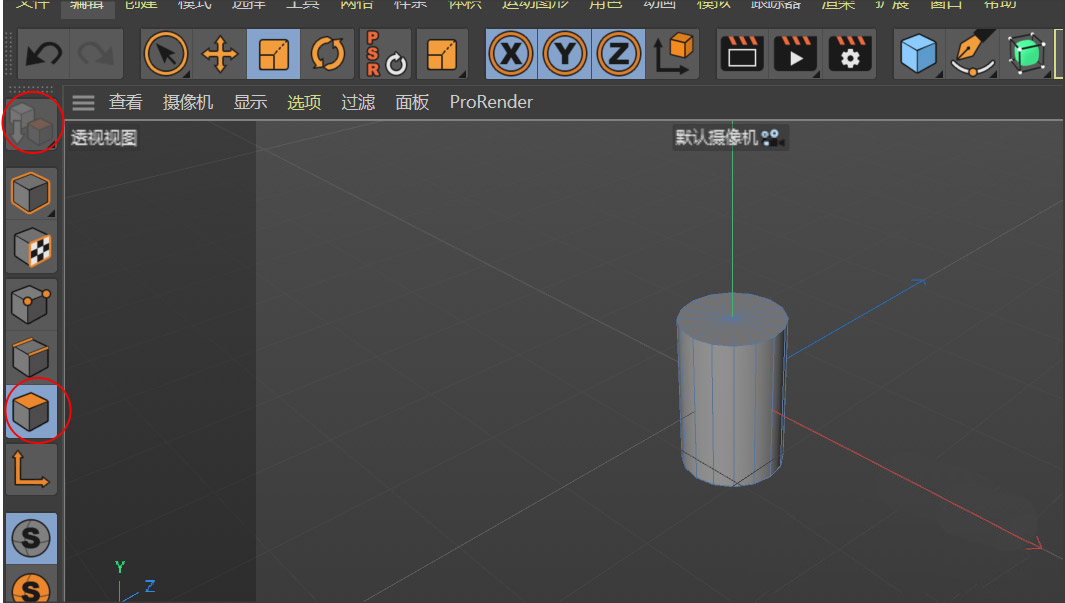
Task: Expand the spline pen tool flyout
Action: click(971, 56)
